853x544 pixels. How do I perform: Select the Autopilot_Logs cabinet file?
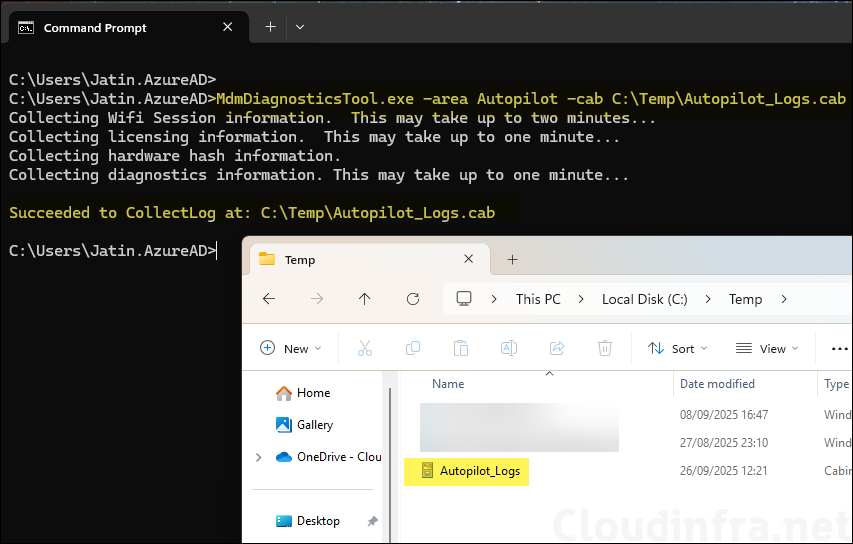coord(479,471)
